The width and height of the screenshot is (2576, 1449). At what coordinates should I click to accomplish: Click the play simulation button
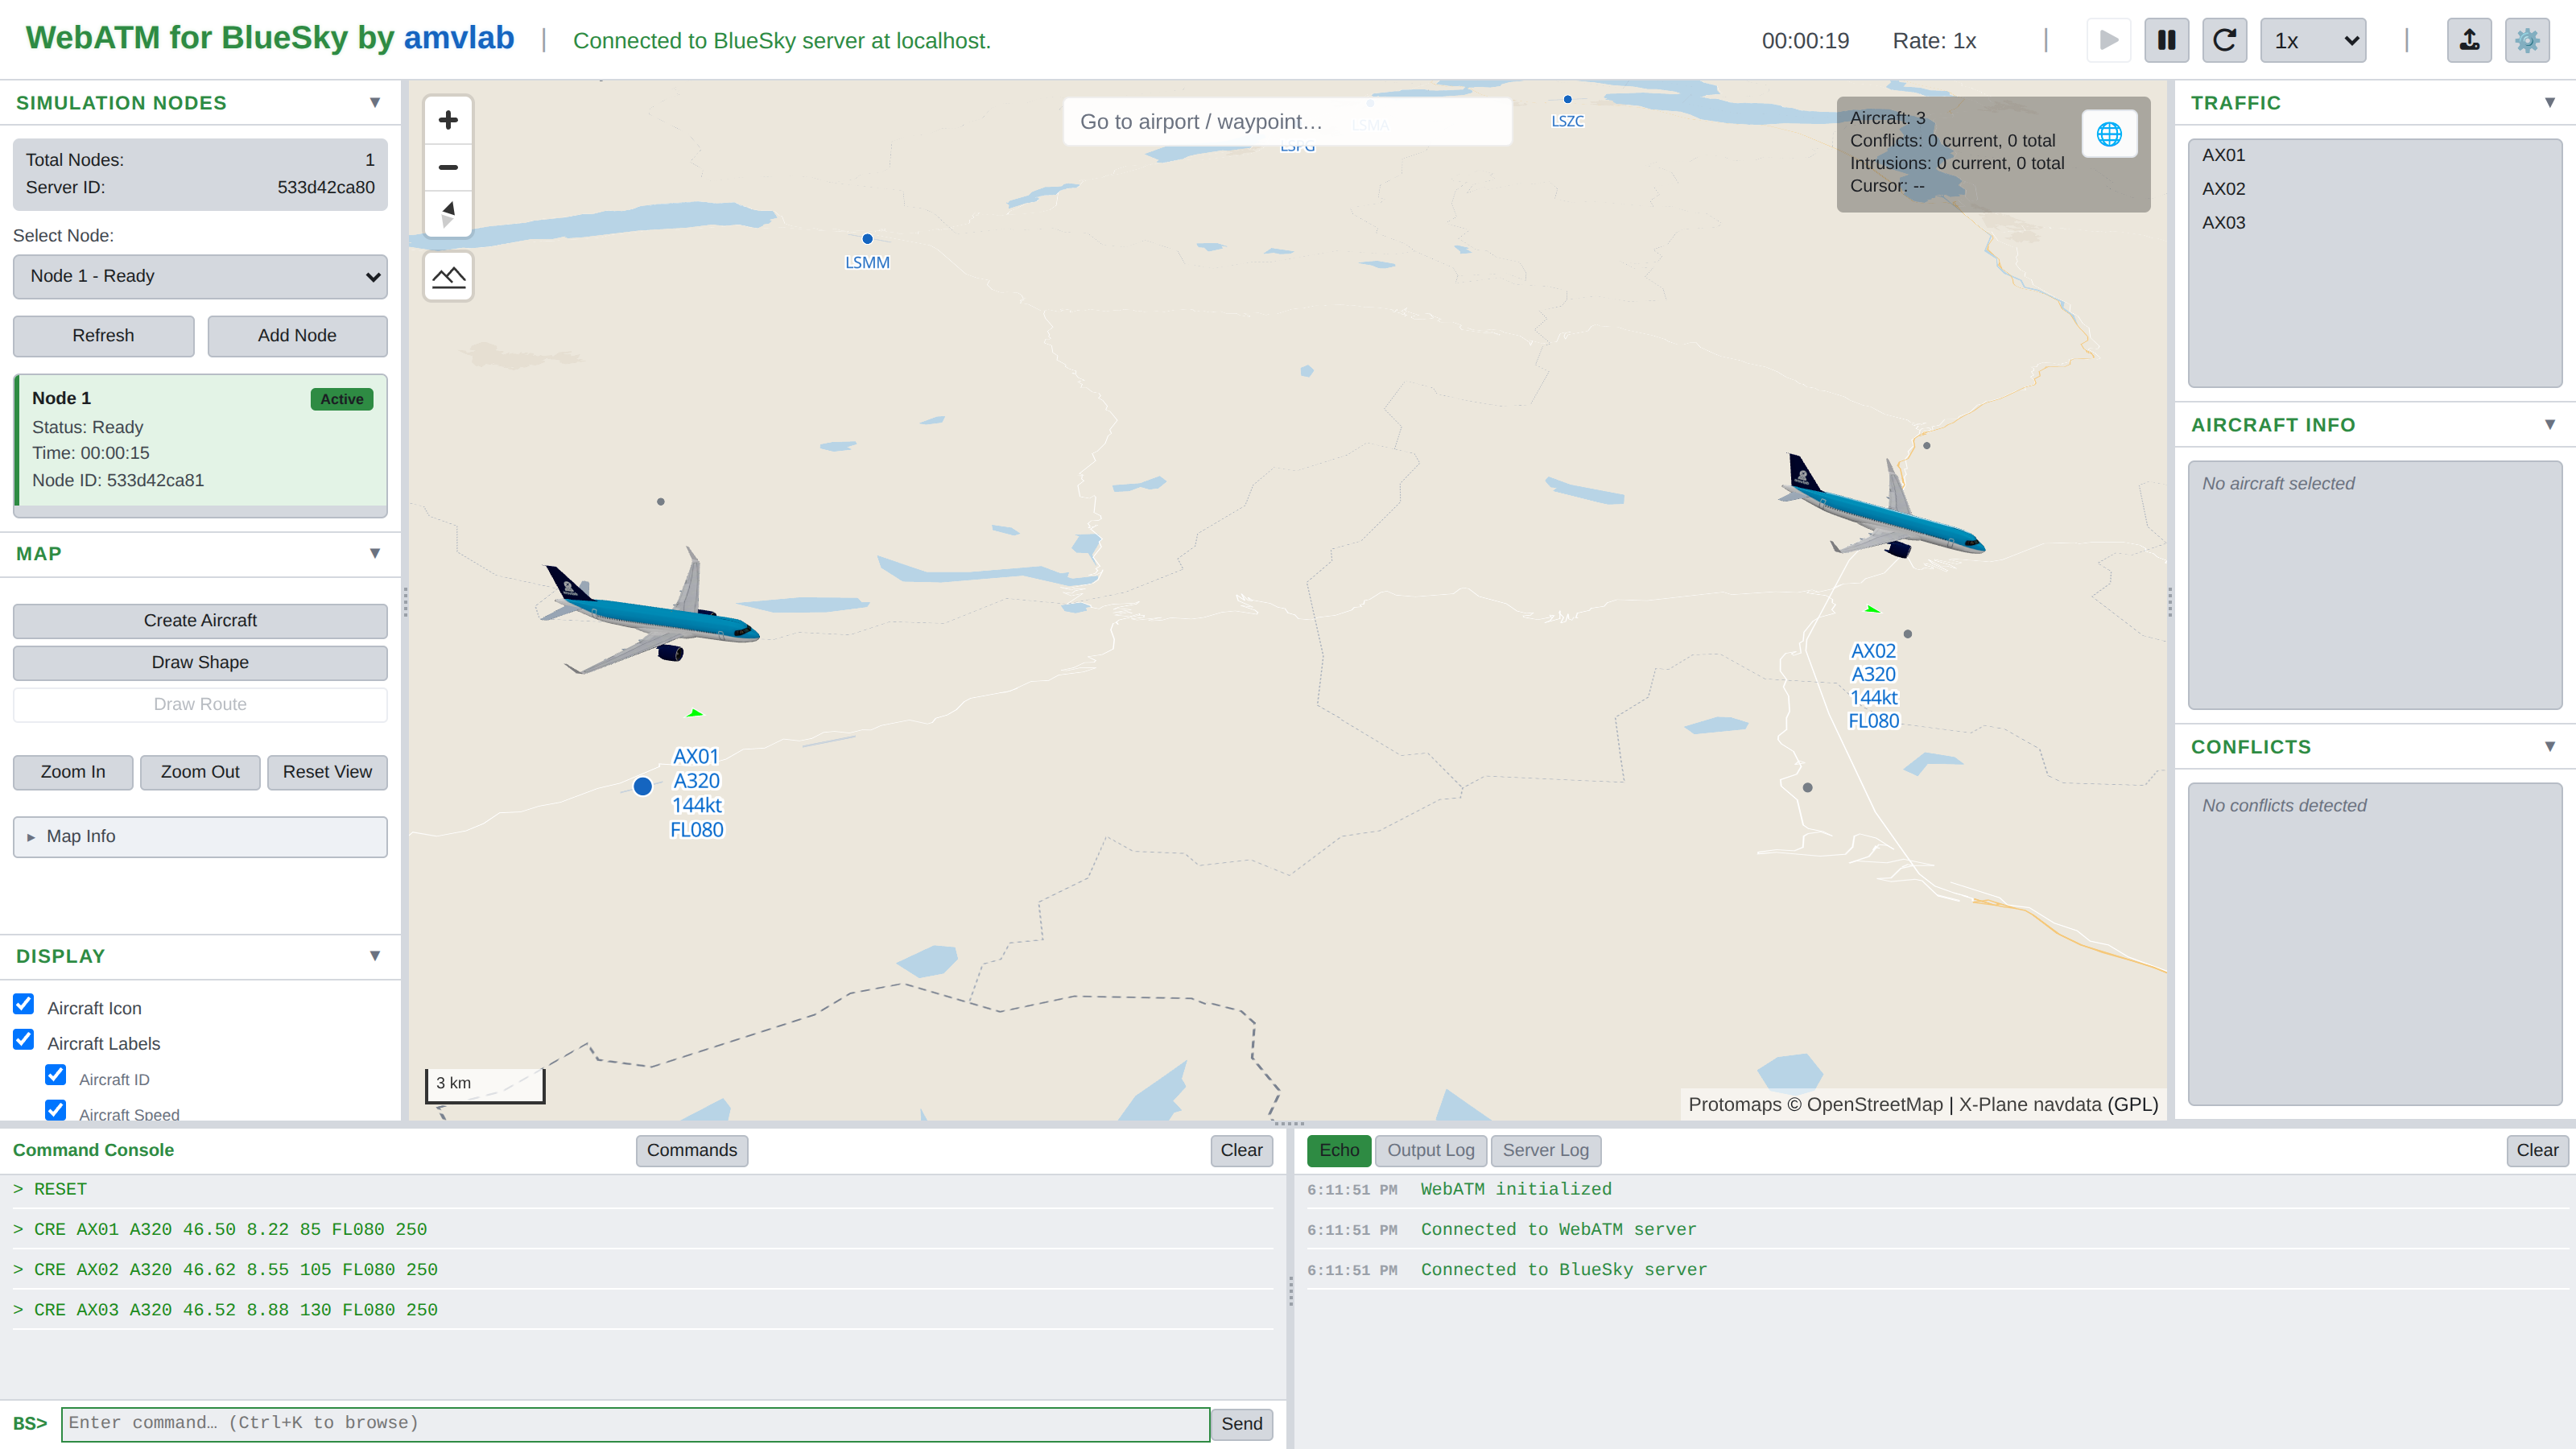tap(2108, 40)
